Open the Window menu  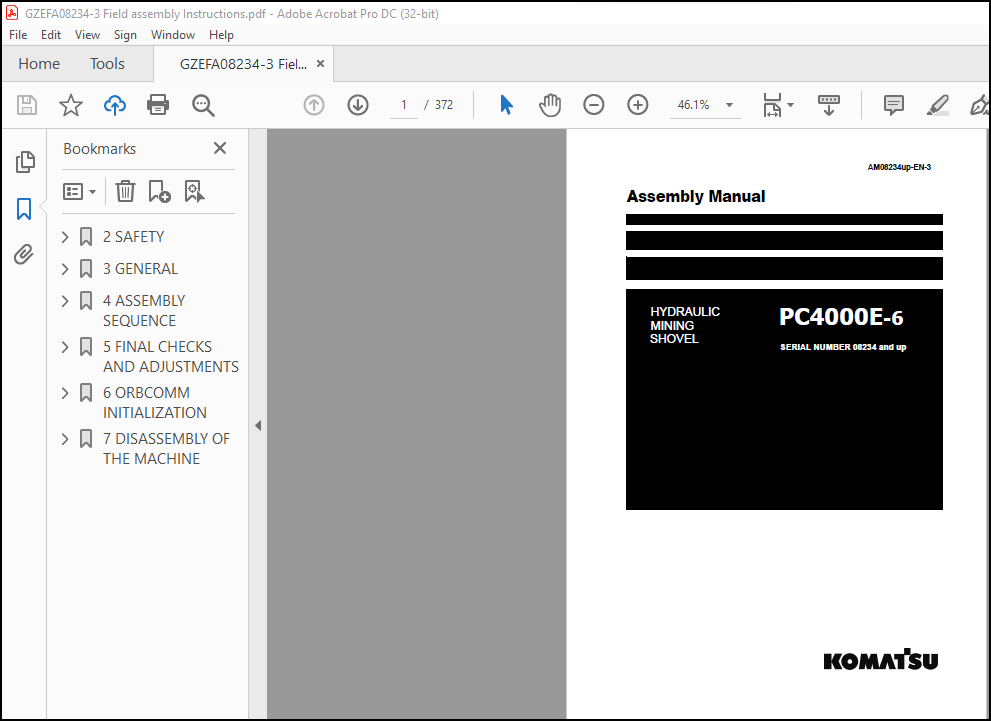click(173, 35)
